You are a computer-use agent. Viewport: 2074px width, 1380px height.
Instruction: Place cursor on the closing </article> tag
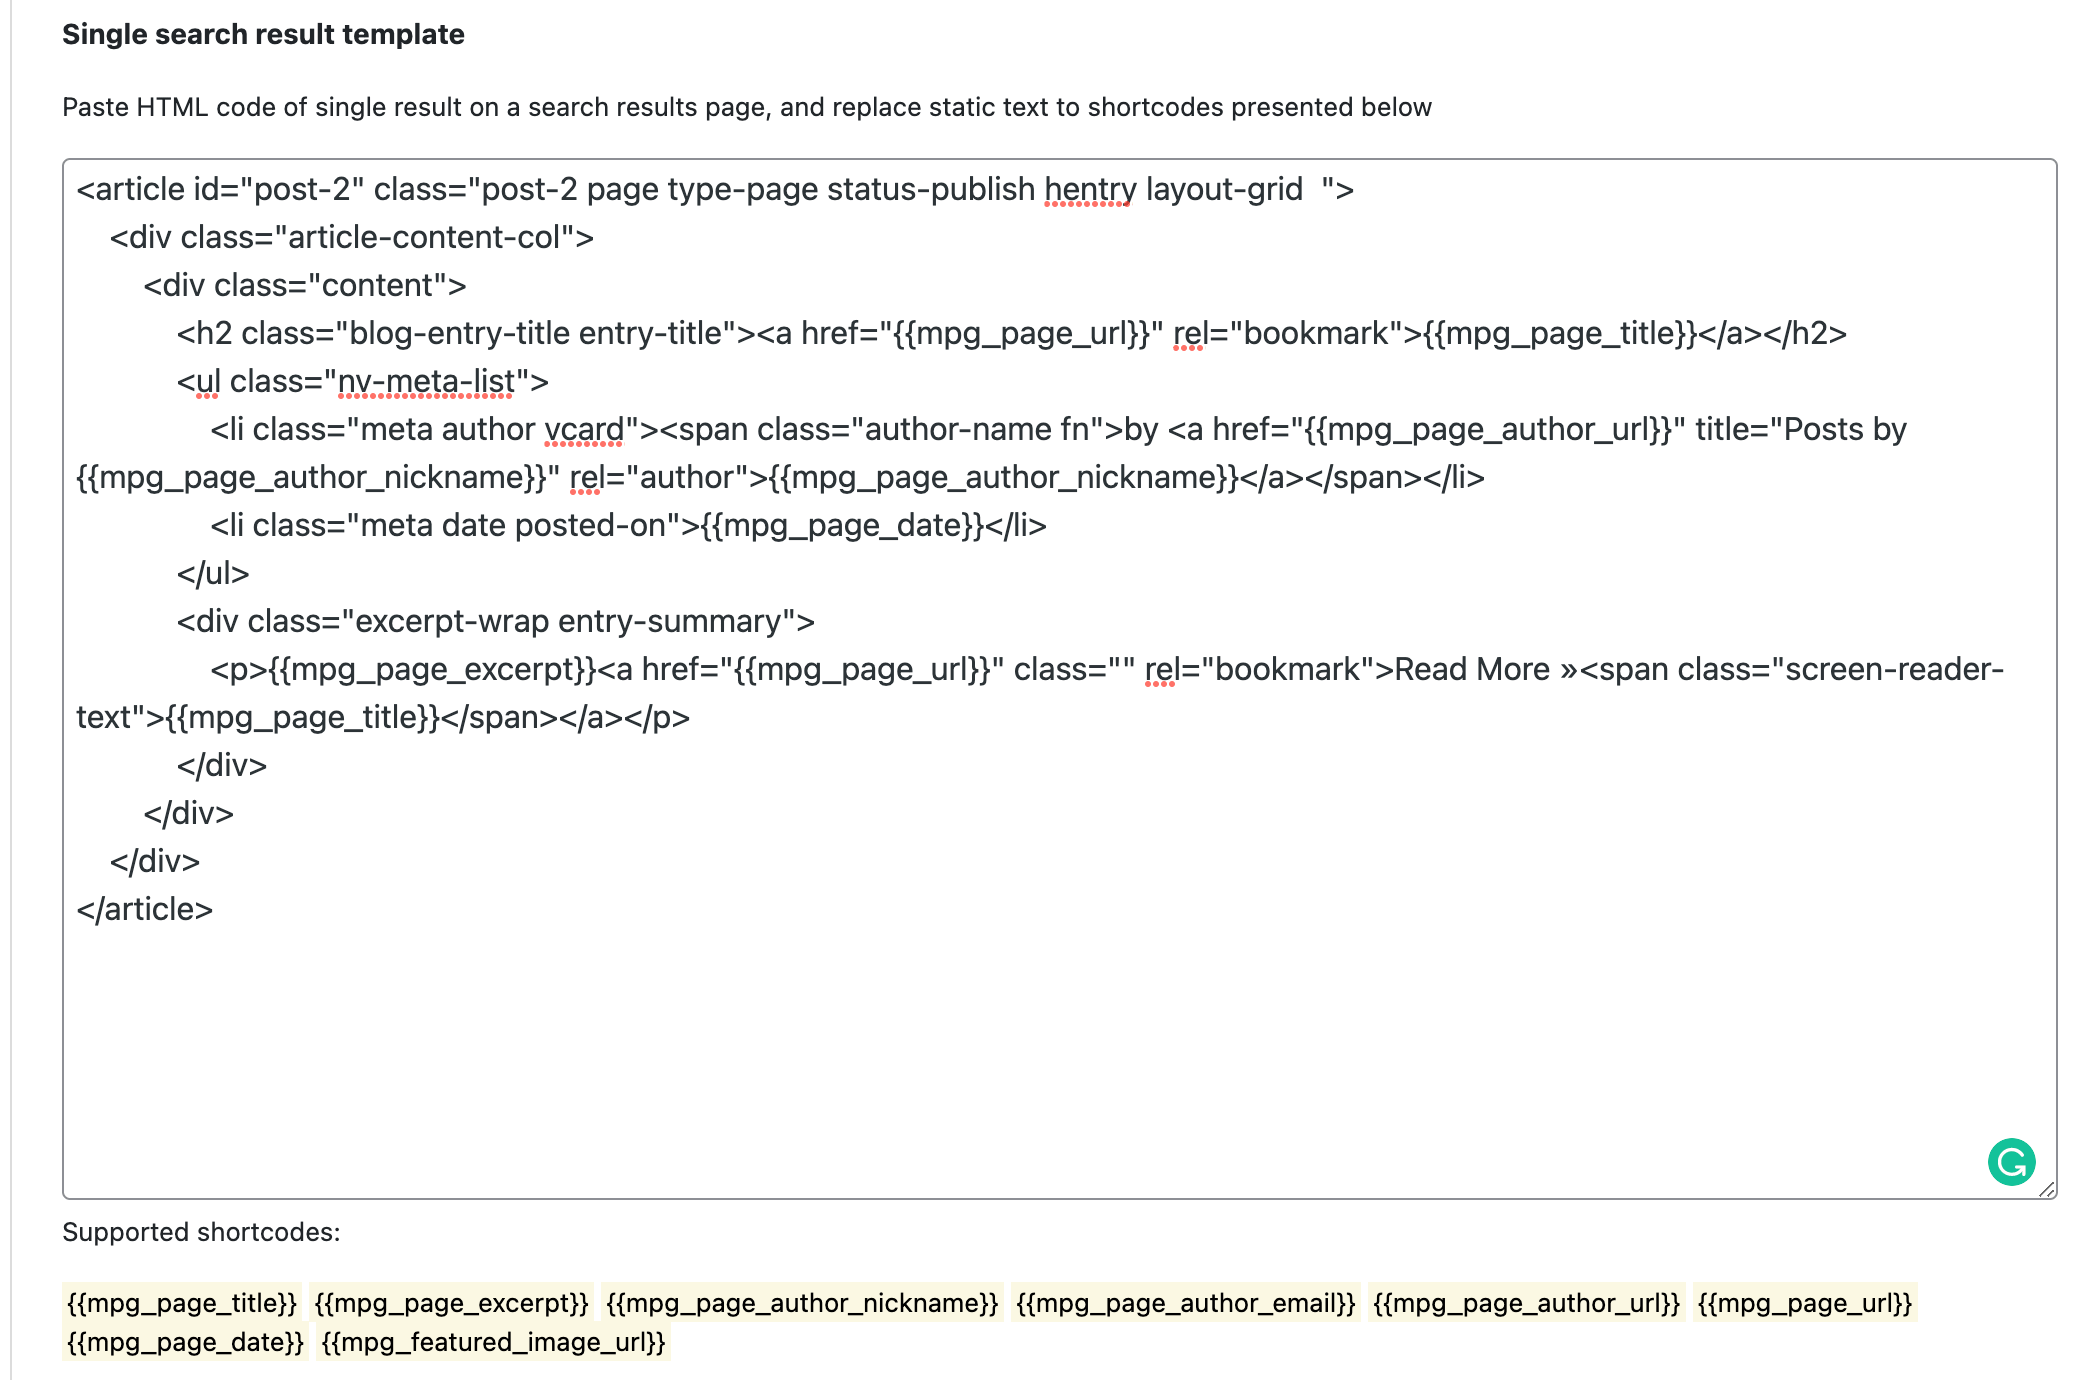click(145, 909)
